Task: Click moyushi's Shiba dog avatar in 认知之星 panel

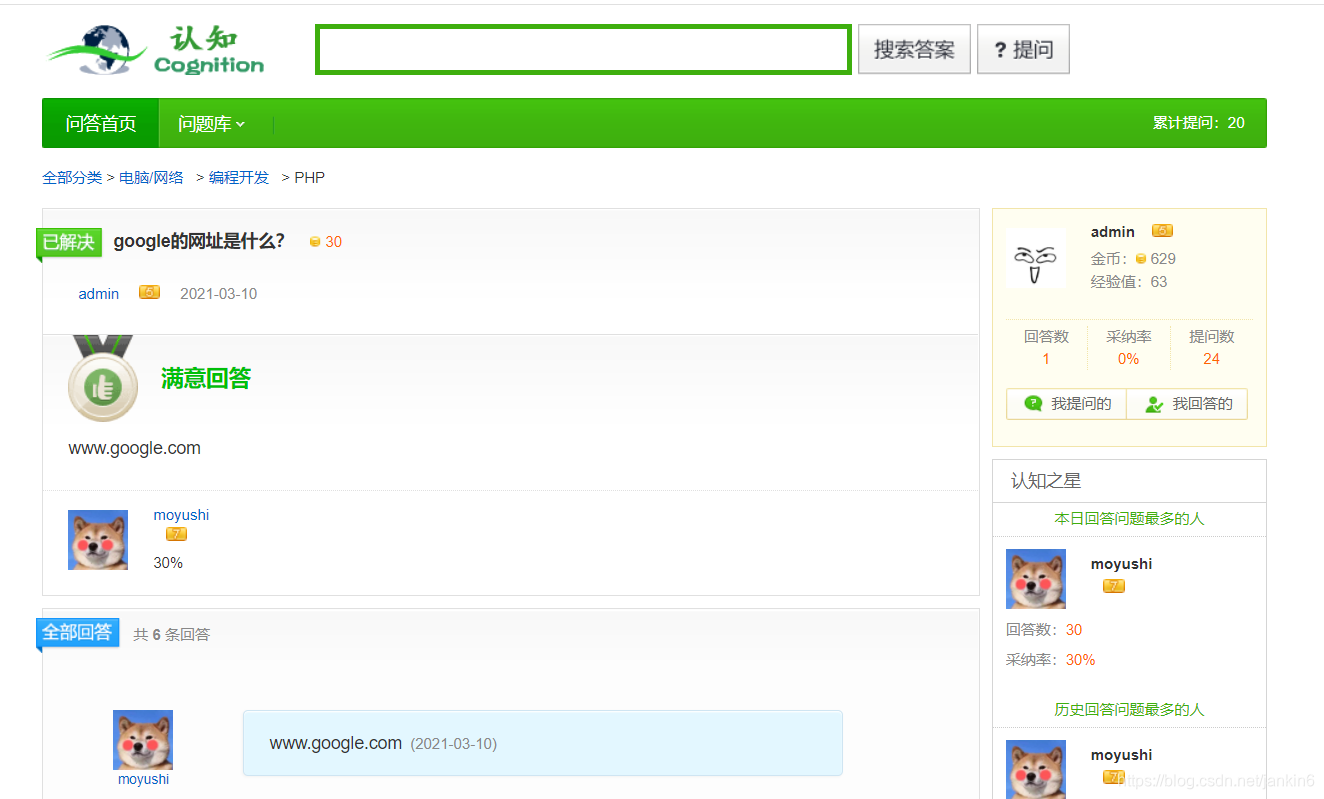Action: point(1035,578)
